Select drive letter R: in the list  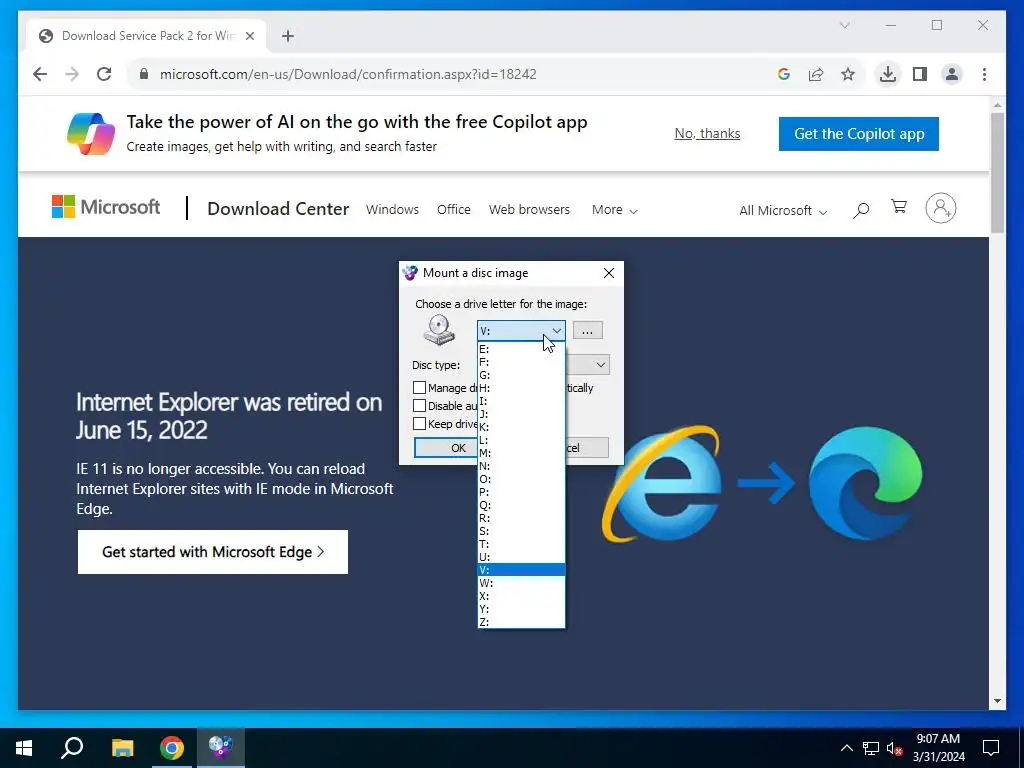pos(521,518)
